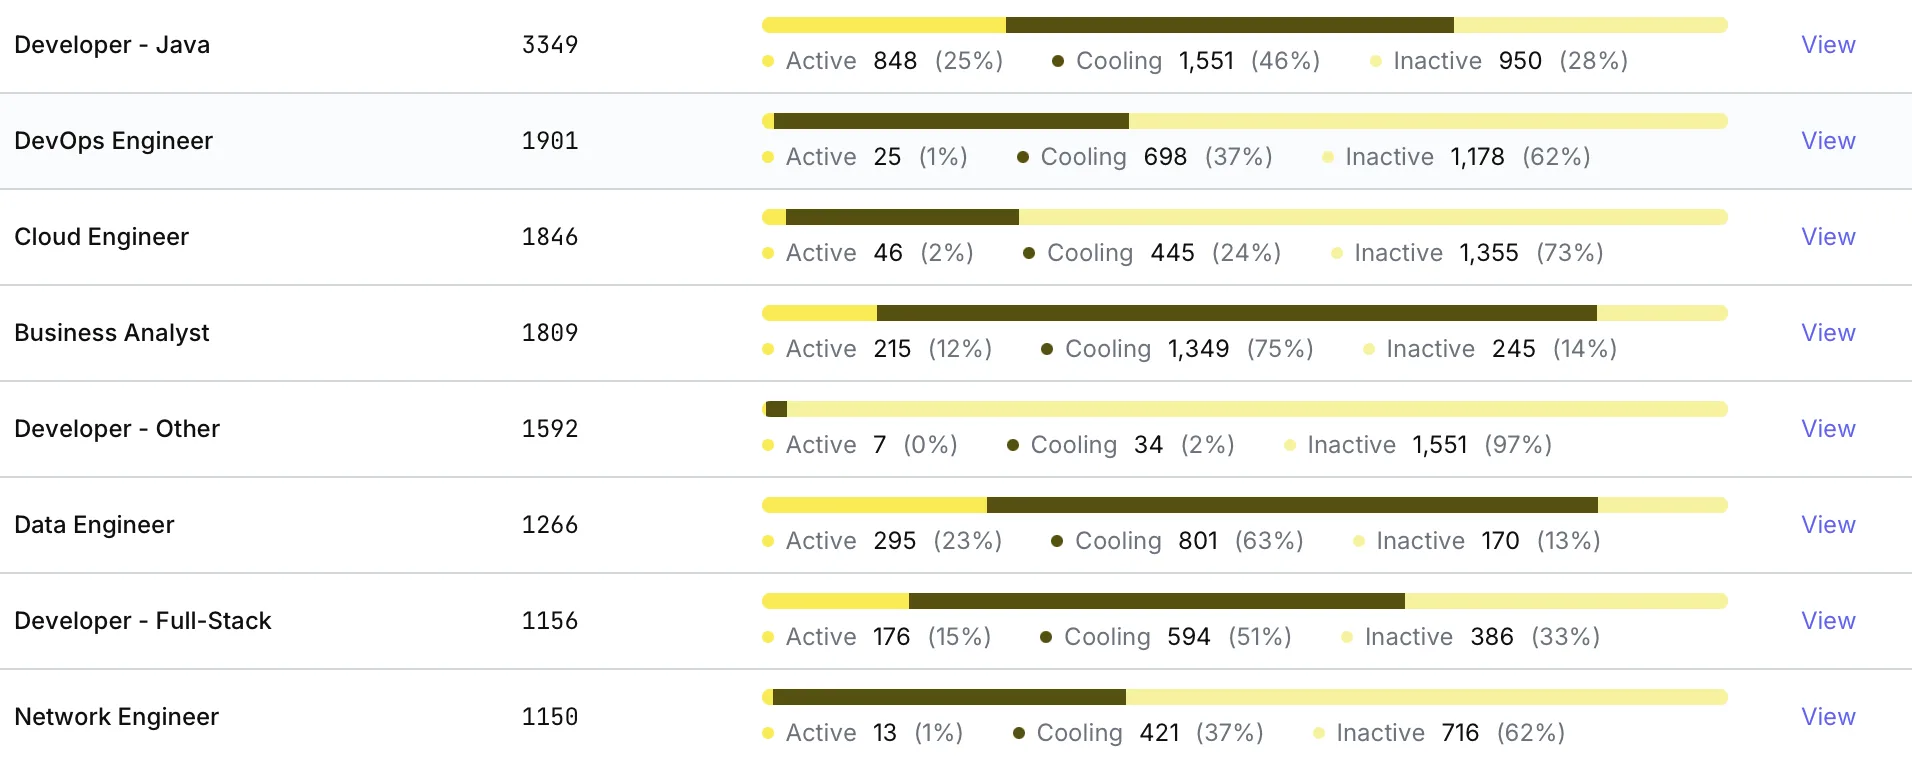Open View for Cloud Engineer

coord(1828,237)
